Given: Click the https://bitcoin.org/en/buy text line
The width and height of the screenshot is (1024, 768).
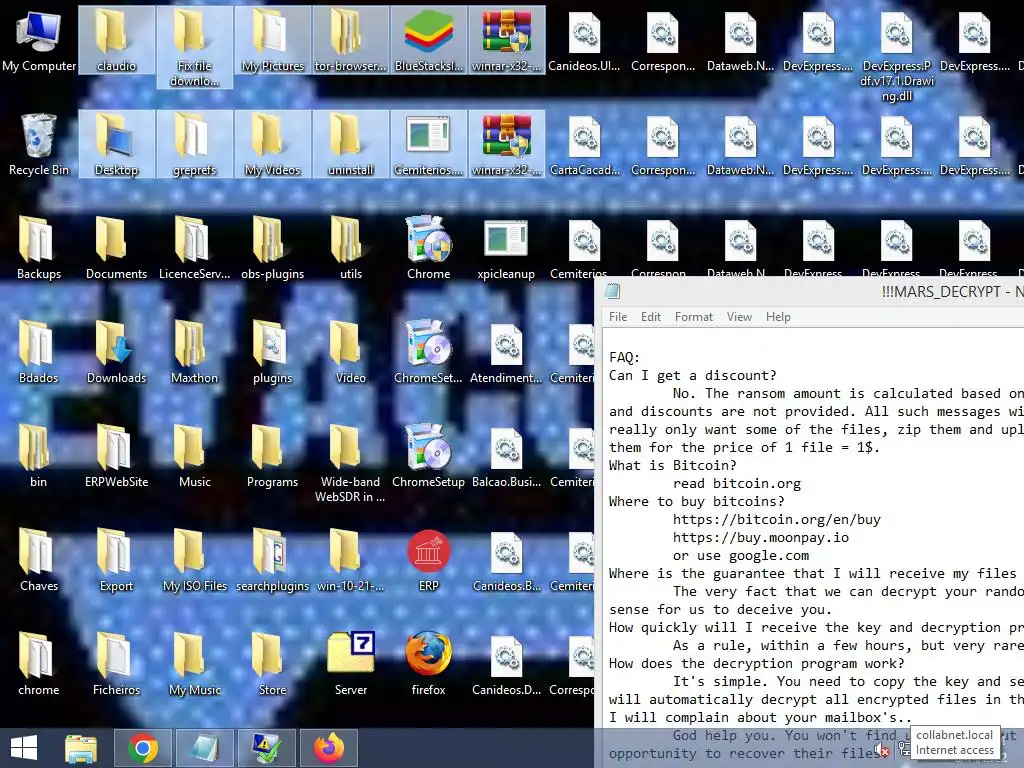Looking at the screenshot, I should [x=776, y=519].
